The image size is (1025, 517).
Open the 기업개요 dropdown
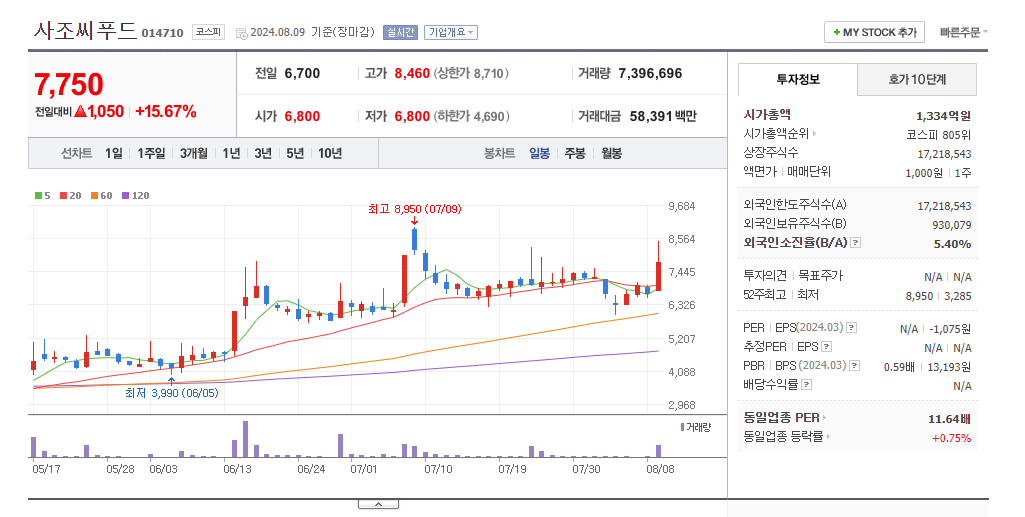451,32
